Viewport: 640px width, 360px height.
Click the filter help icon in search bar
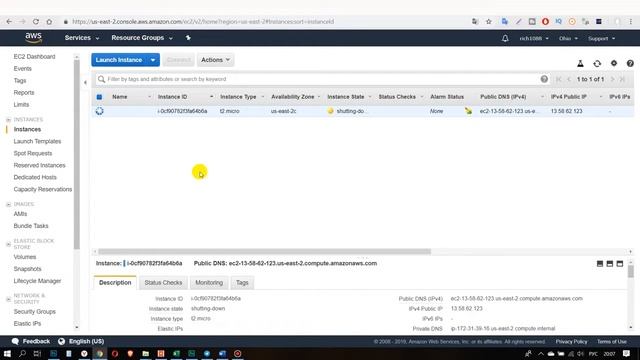544,79
